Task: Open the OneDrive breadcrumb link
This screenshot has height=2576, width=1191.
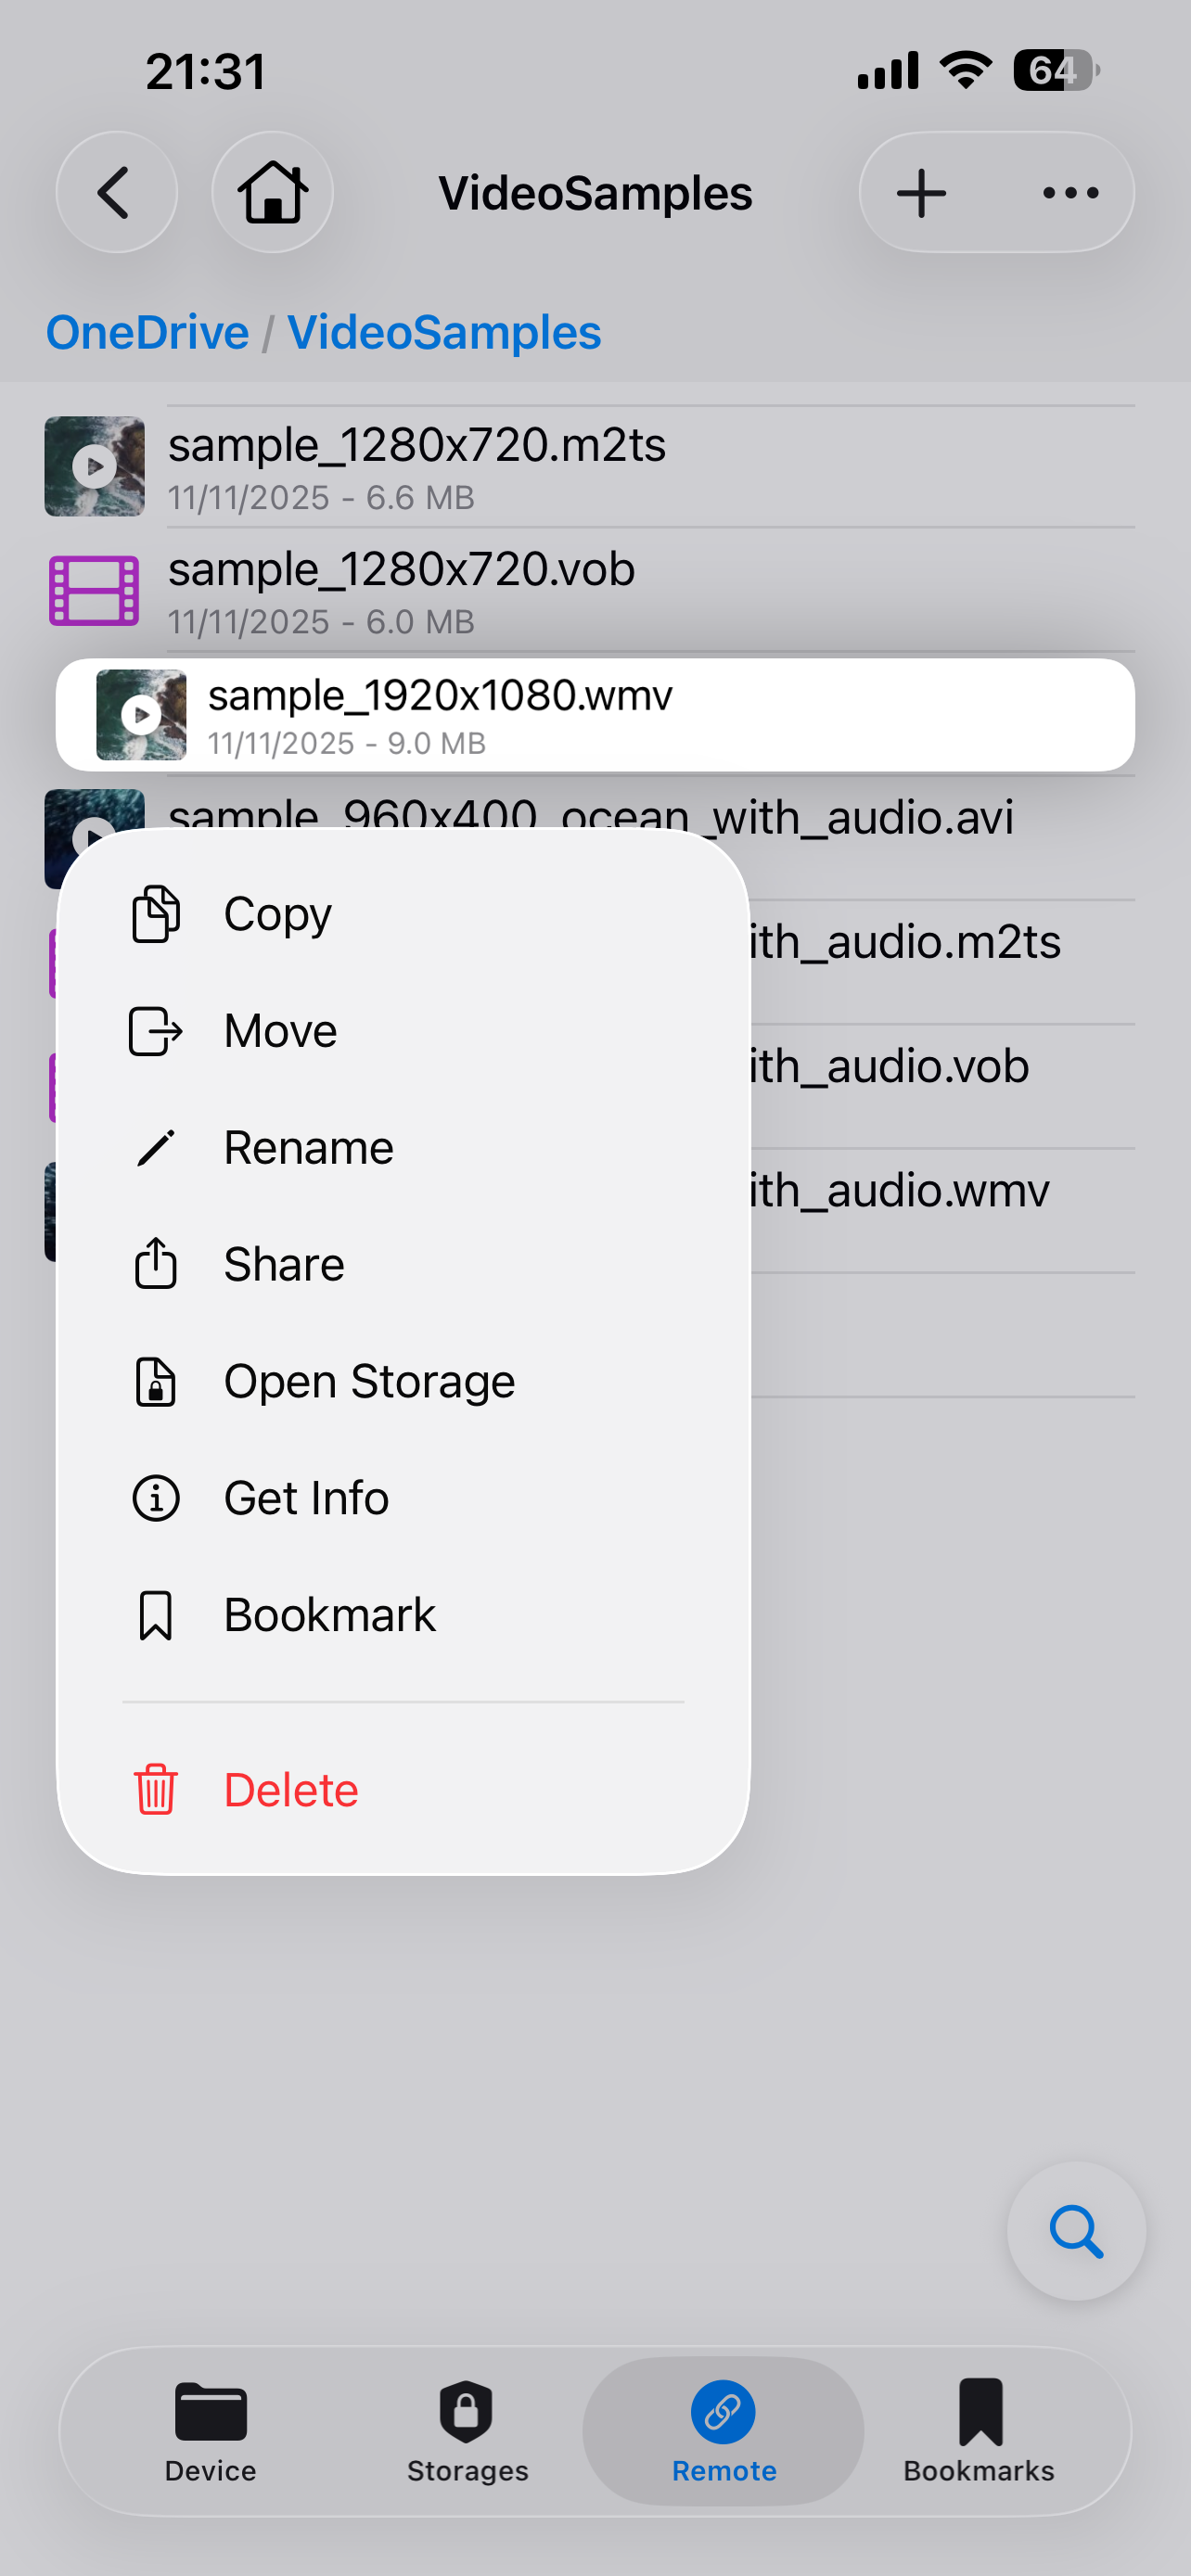Action: [148, 332]
